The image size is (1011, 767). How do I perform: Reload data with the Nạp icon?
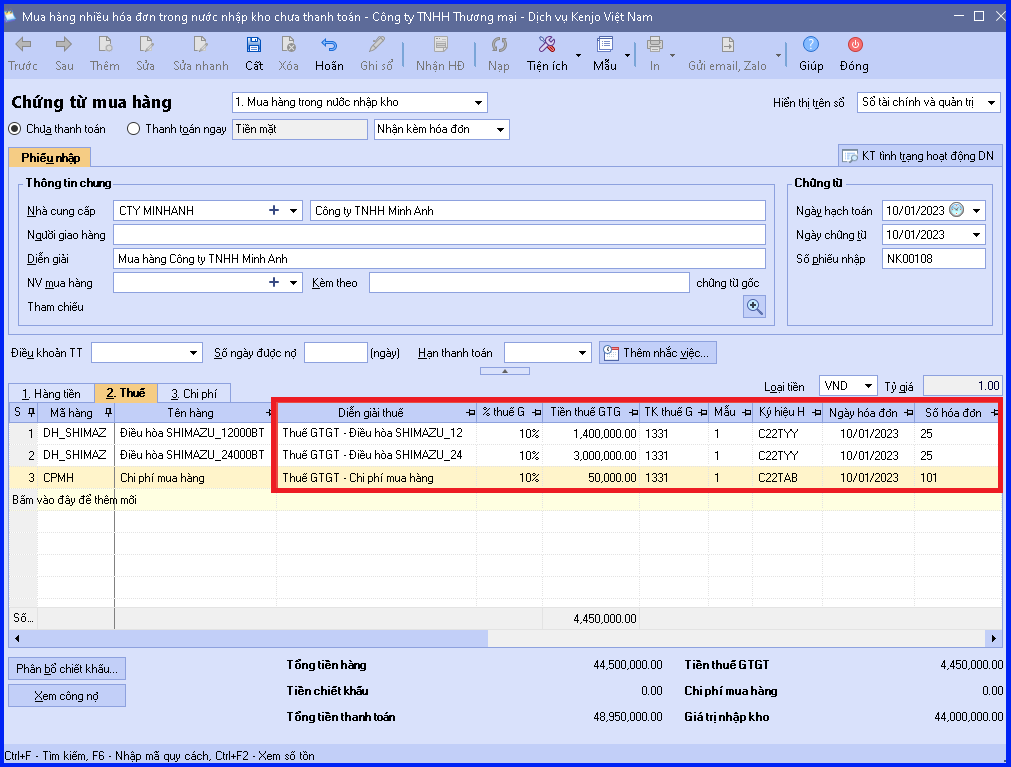coord(499,44)
